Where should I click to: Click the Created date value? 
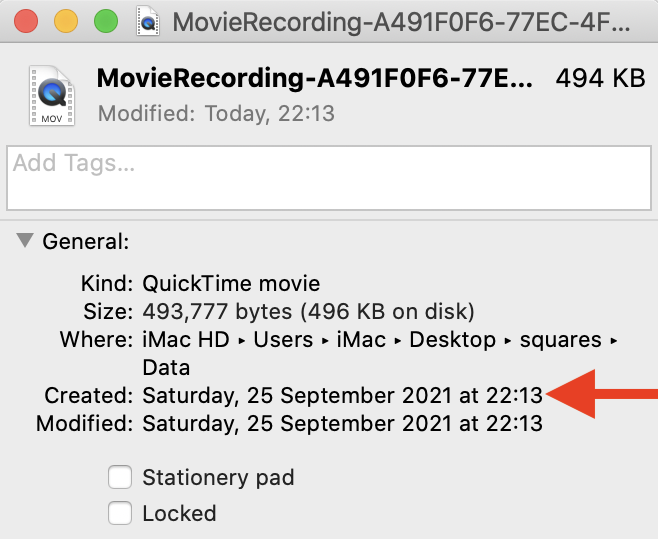pos(342,395)
